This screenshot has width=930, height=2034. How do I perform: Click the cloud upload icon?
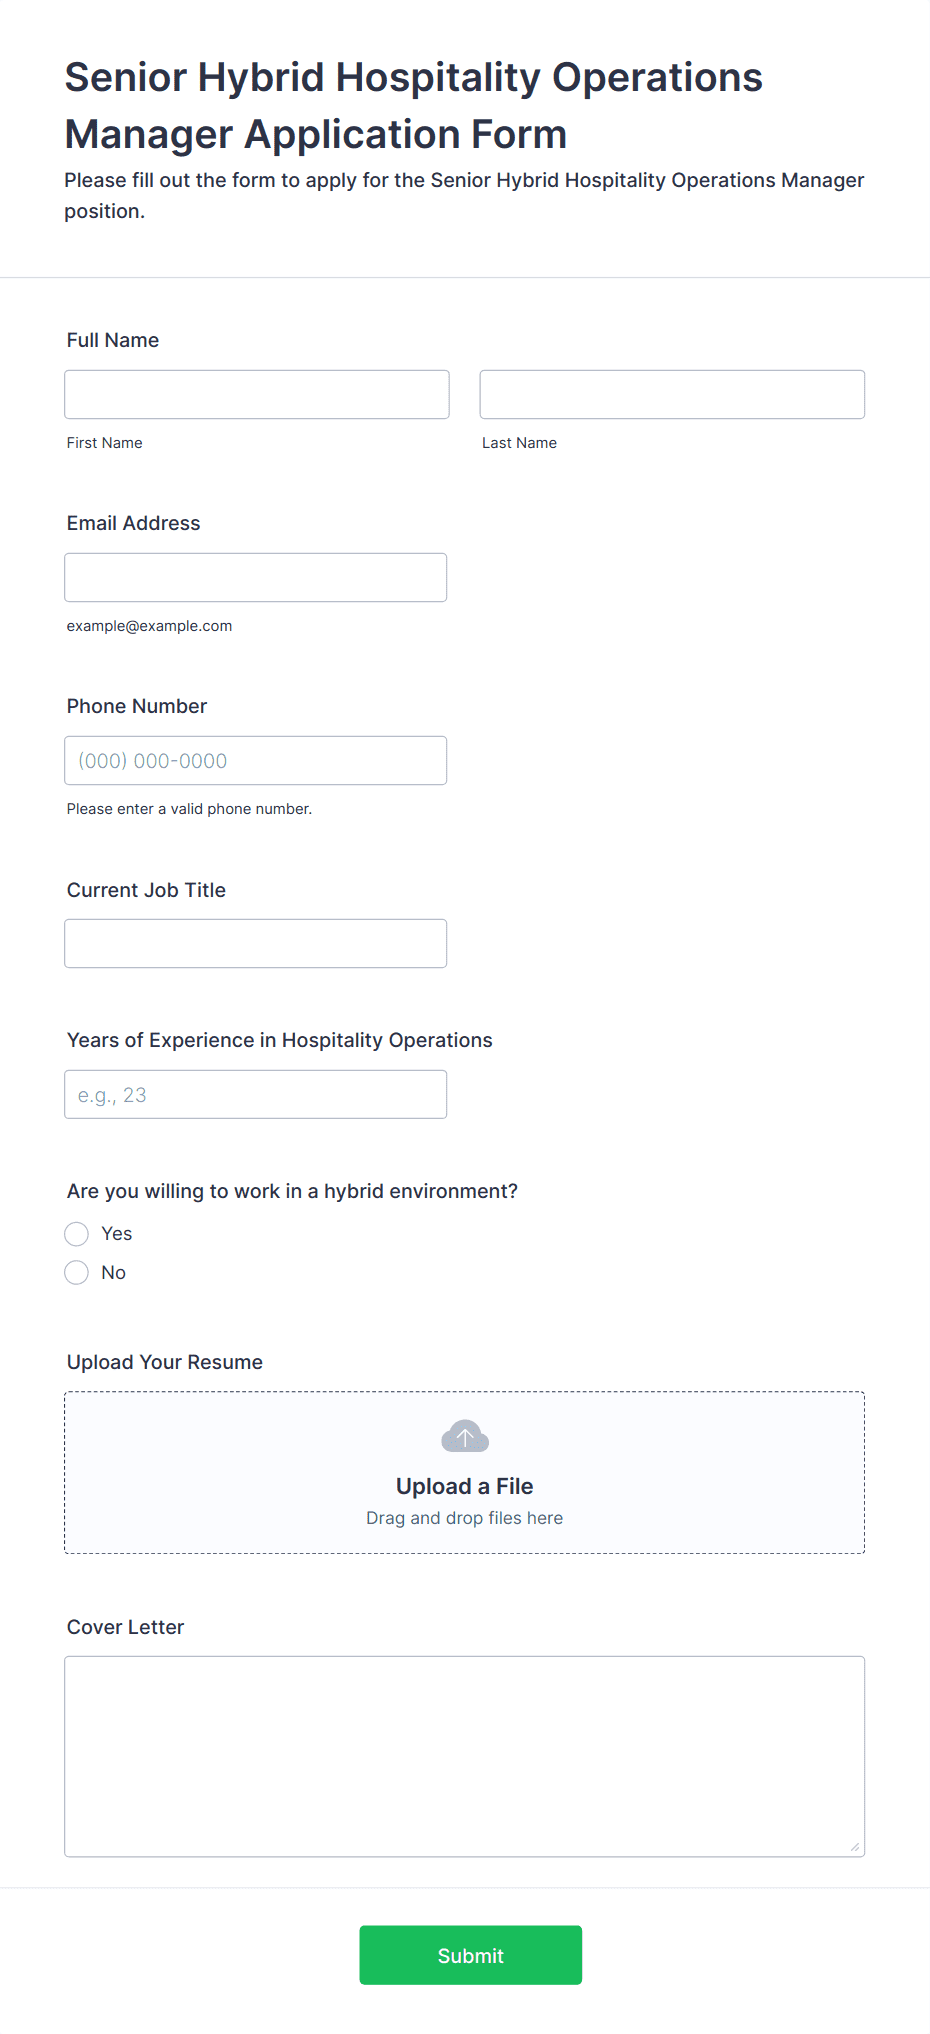(x=465, y=1436)
